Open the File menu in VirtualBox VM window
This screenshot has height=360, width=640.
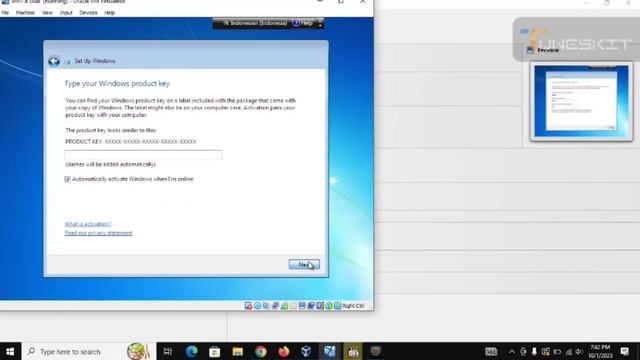[x=5, y=13]
